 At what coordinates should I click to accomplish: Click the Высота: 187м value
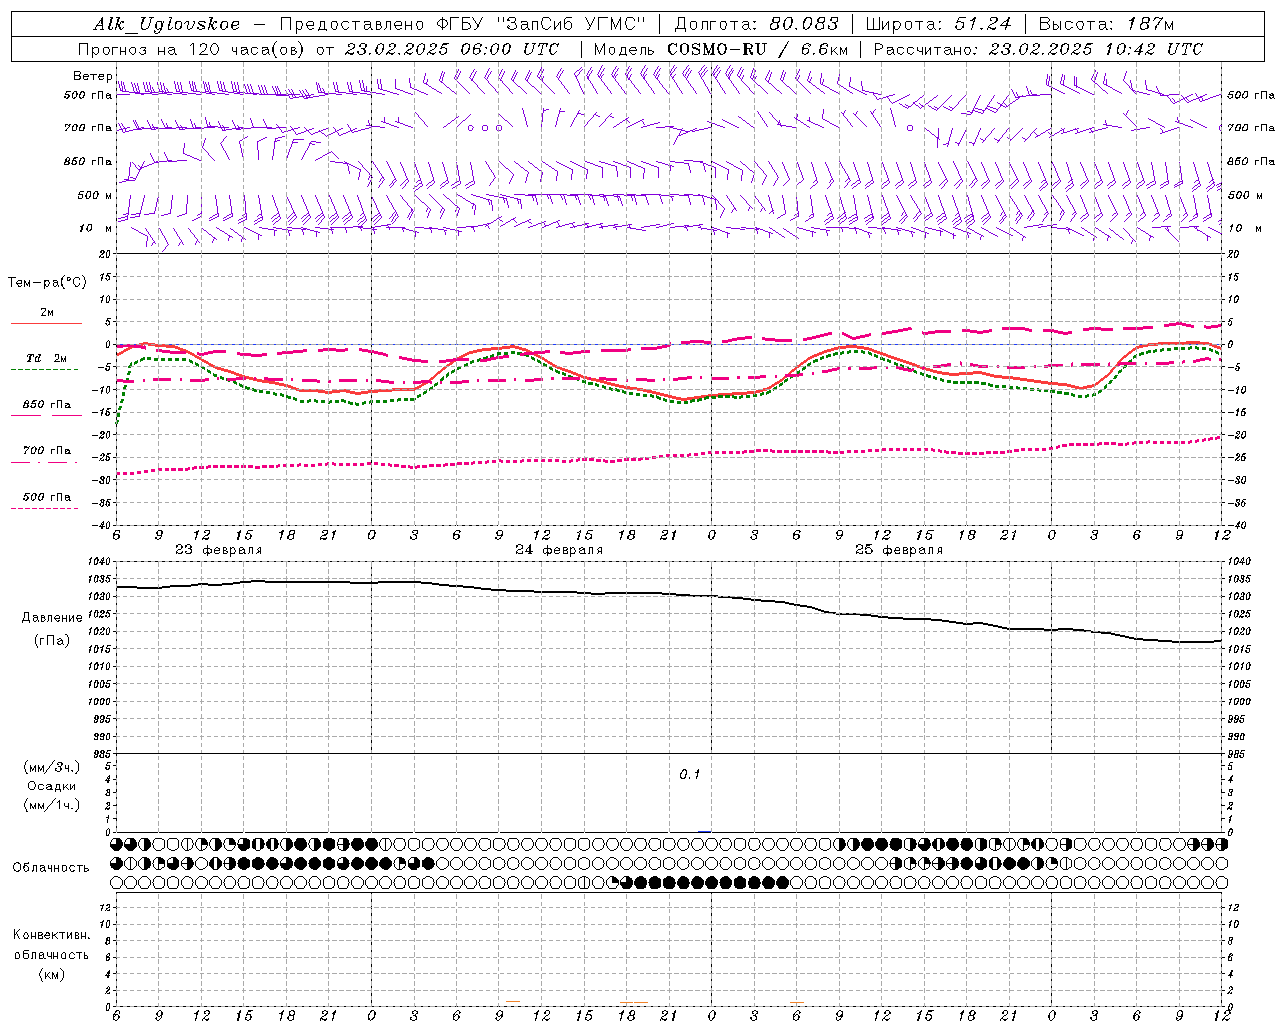1106,24
